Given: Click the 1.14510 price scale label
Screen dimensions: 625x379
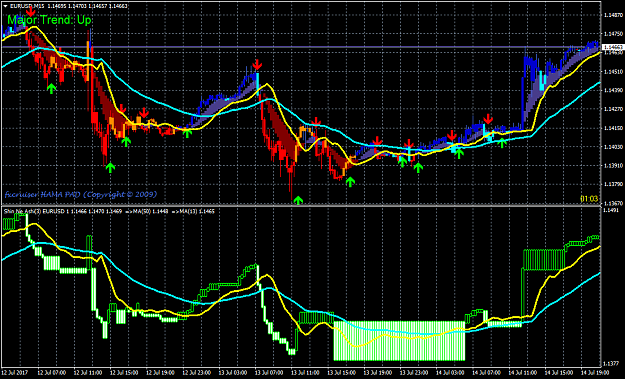Looking at the screenshot, I should pyautogui.click(x=614, y=72).
